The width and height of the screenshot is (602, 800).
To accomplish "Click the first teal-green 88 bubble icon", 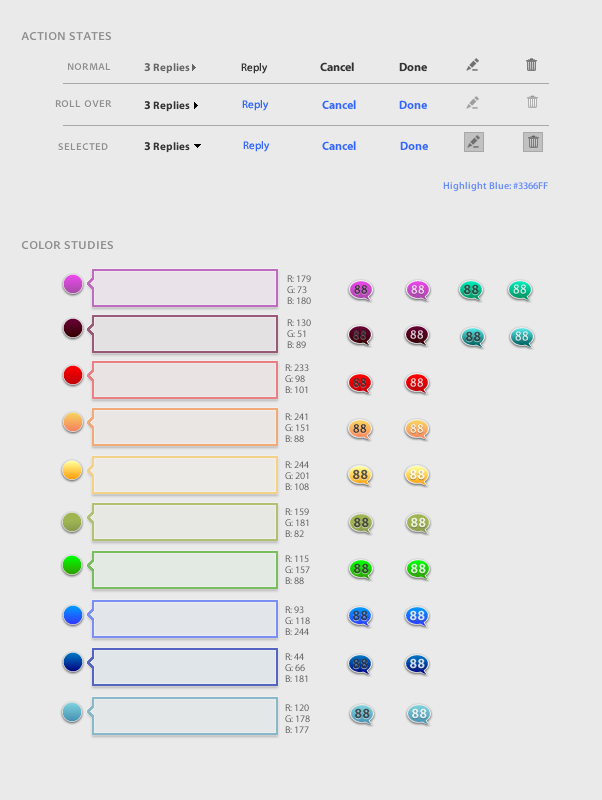I will coord(471,290).
